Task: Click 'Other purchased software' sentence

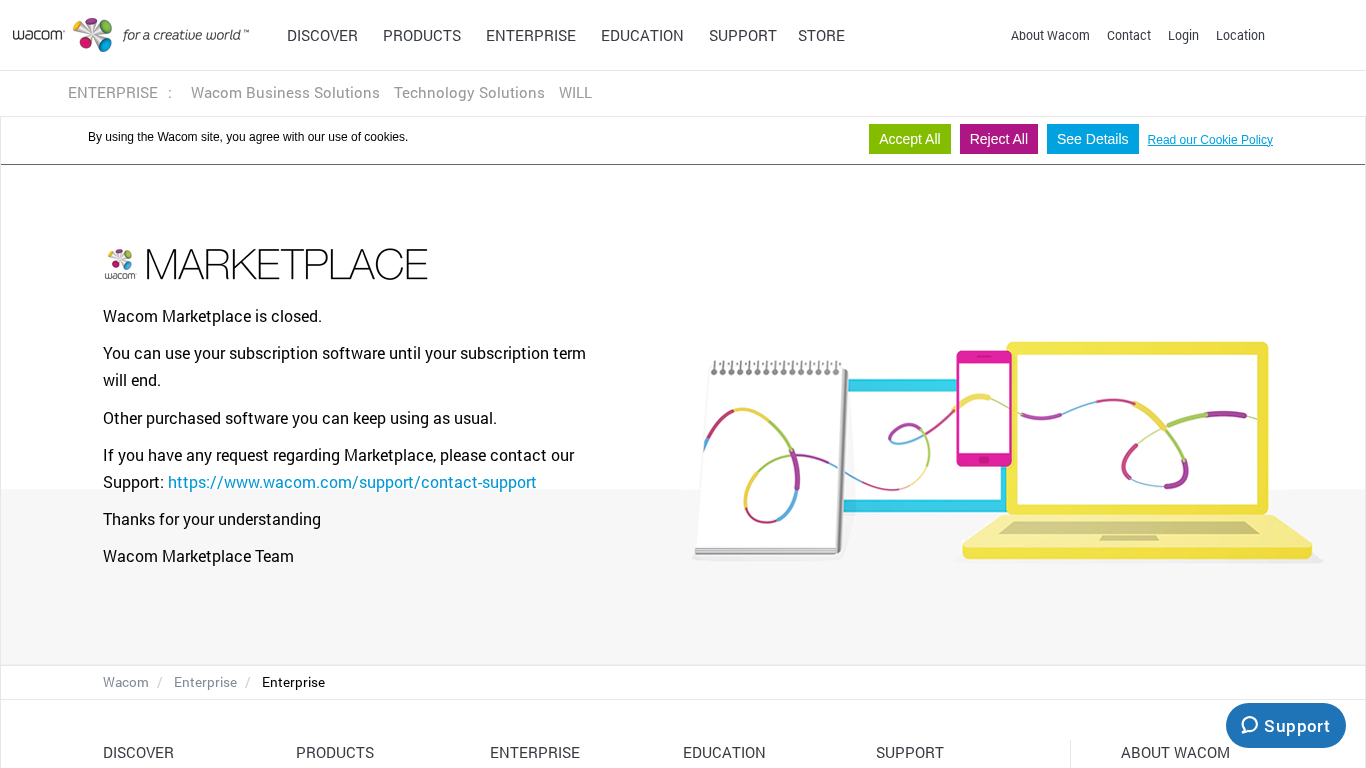Action: tap(300, 418)
